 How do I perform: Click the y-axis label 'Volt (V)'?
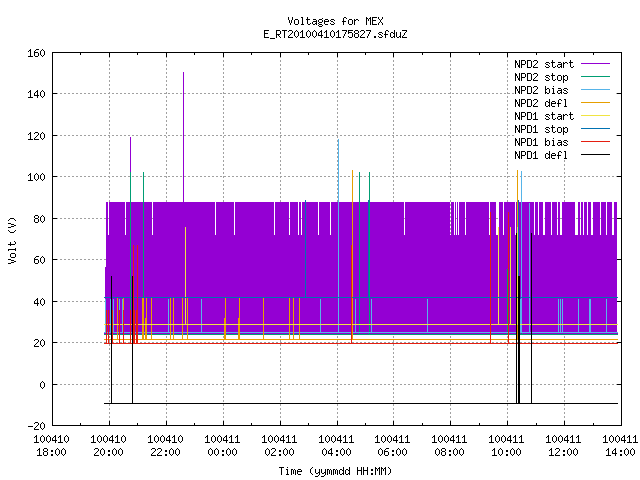click(x=12, y=240)
